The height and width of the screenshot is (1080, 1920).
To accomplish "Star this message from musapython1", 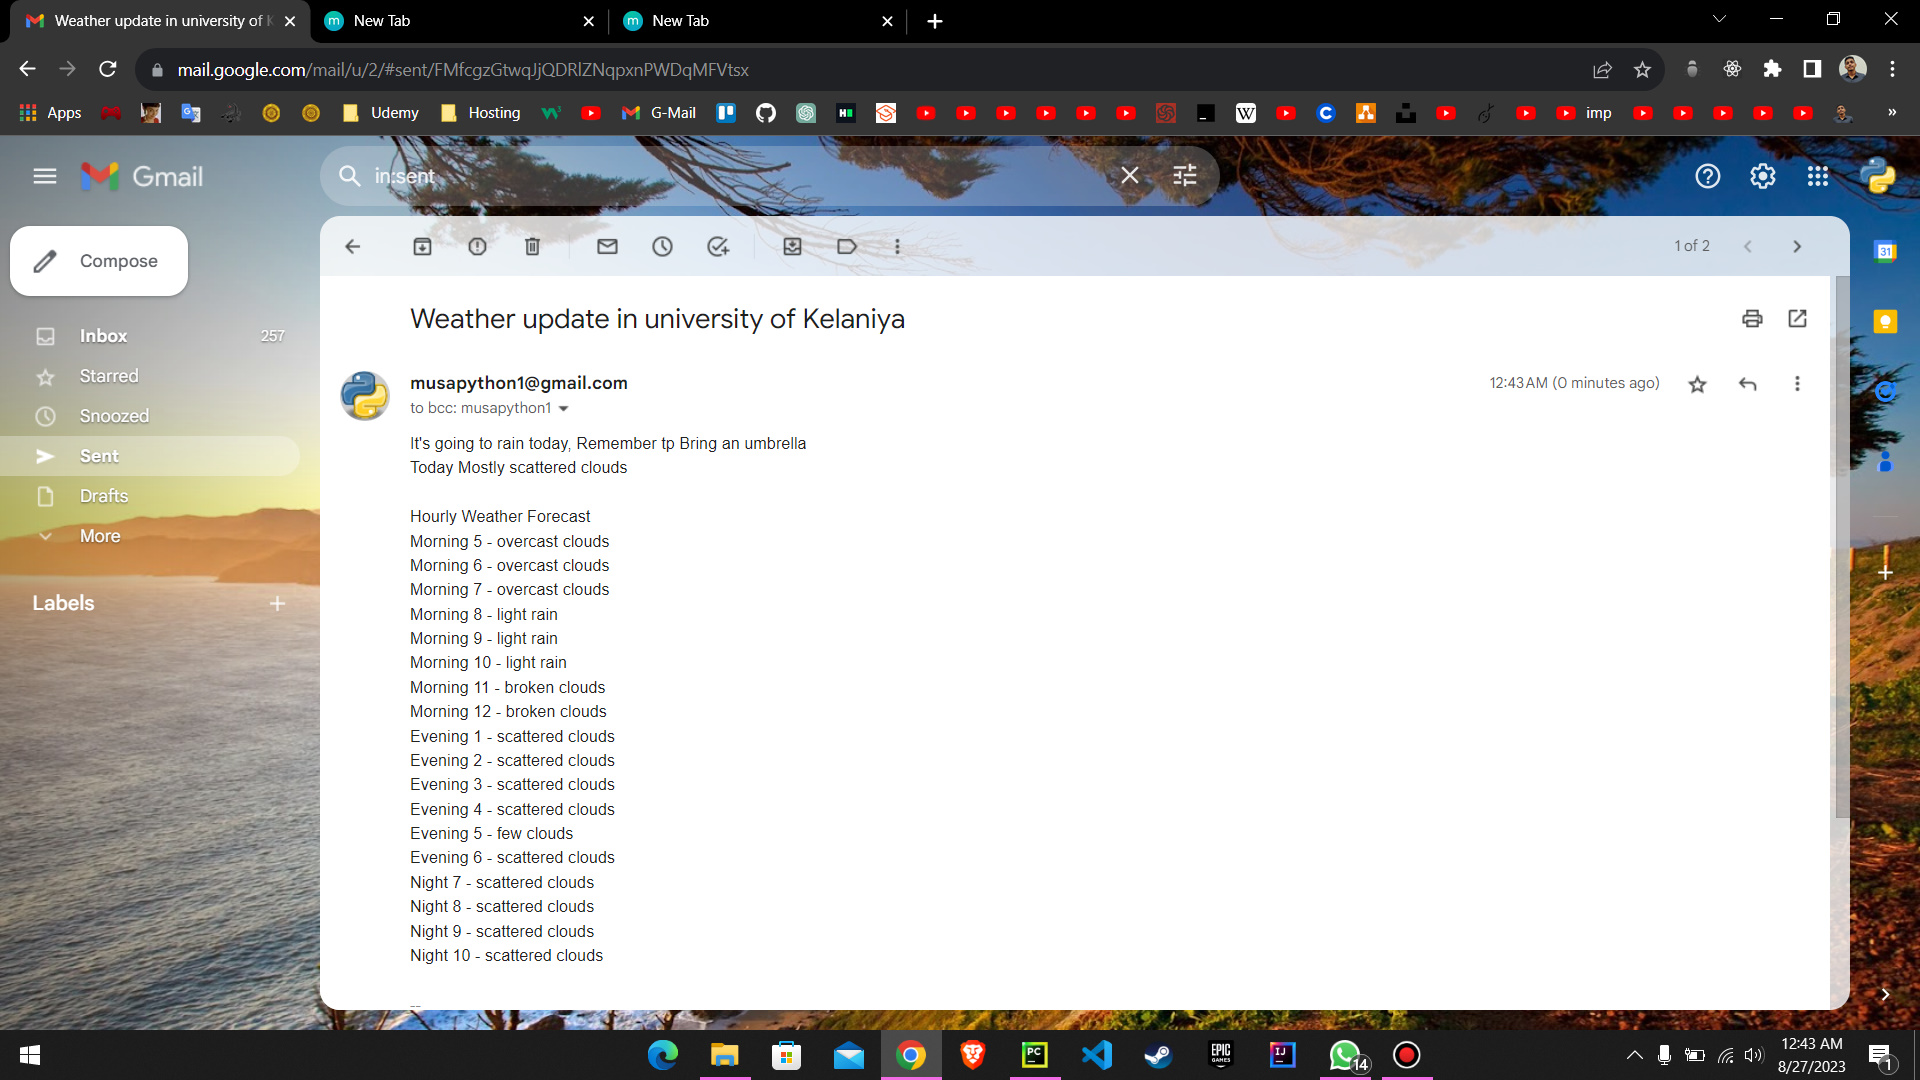I will coord(1697,384).
